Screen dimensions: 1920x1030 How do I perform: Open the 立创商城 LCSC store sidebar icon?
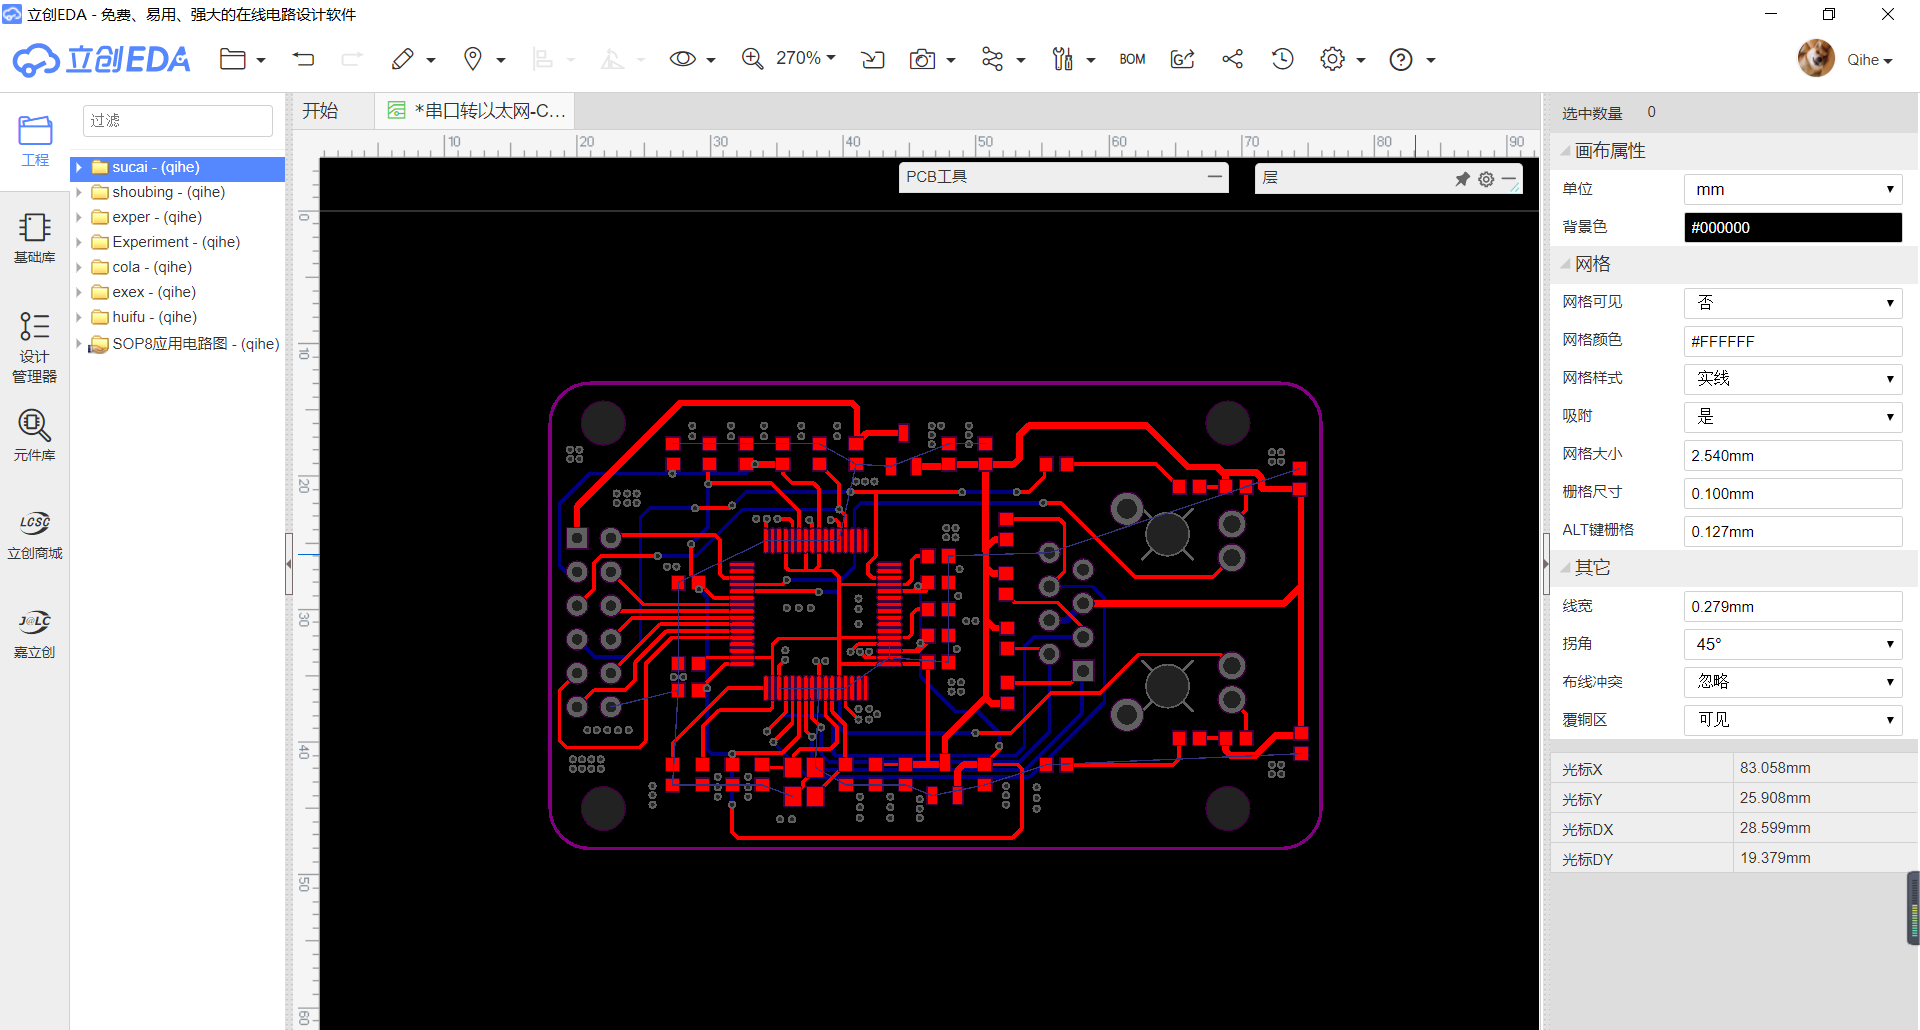pos(34,534)
